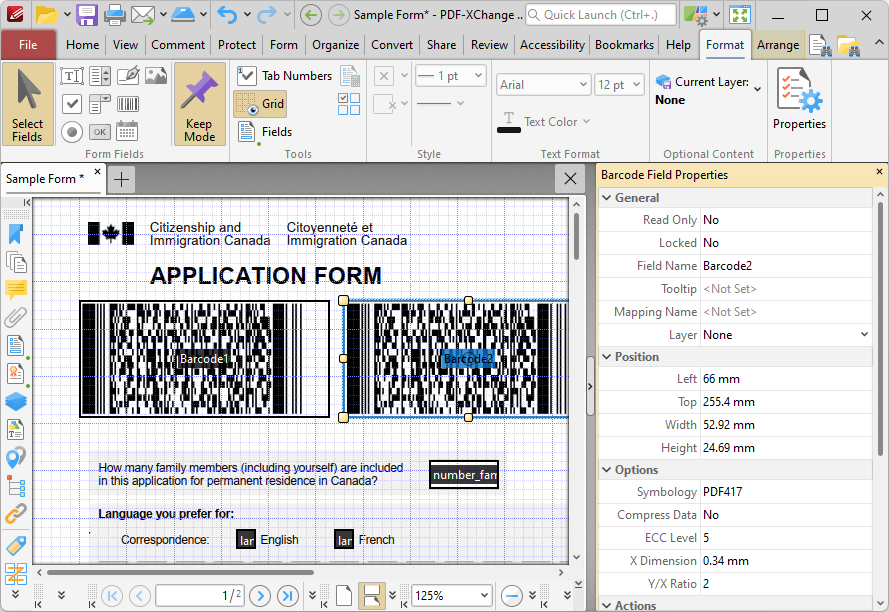Switch to the Arrange ribbon tab

[778, 44]
